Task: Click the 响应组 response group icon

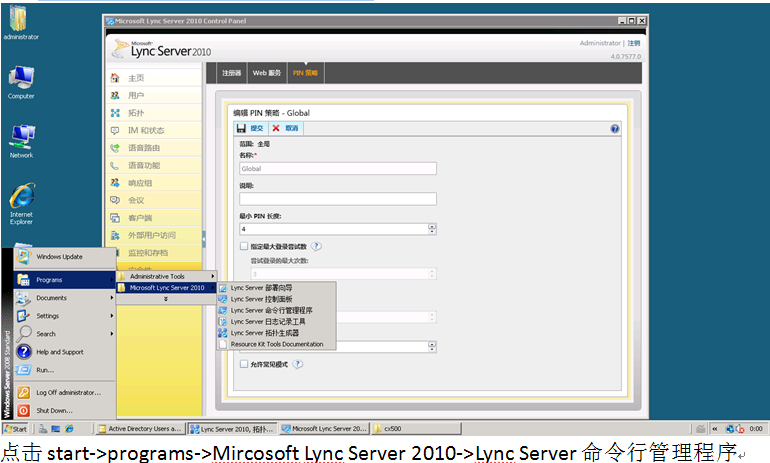Action: coord(115,183)
